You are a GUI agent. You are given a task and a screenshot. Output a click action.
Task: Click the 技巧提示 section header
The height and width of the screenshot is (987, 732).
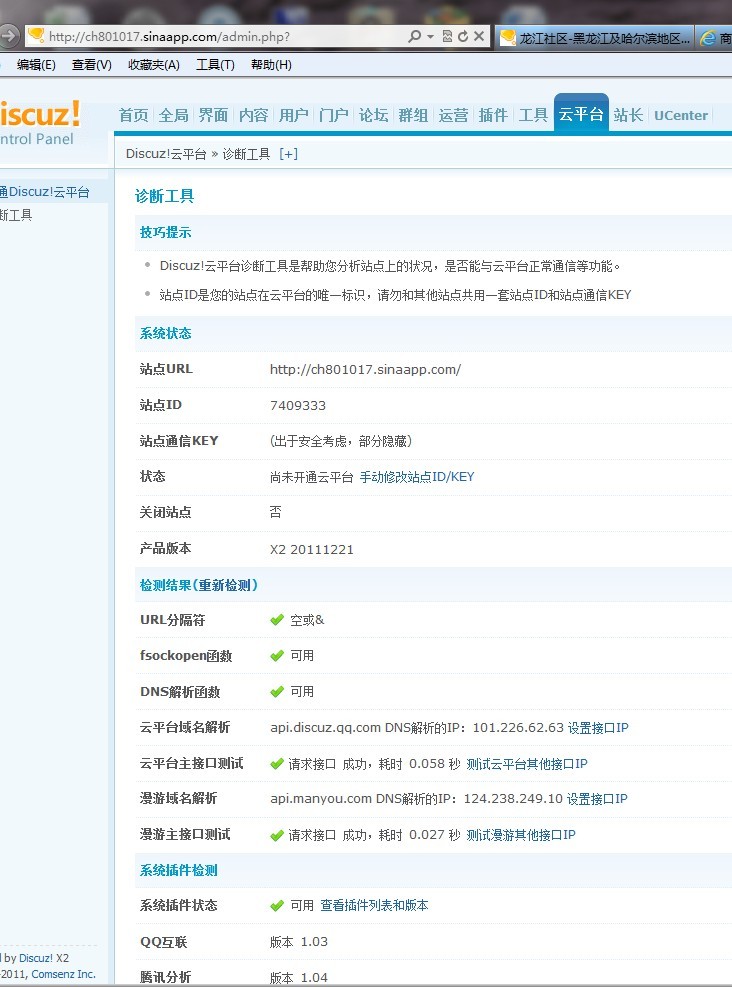point(166,232)
